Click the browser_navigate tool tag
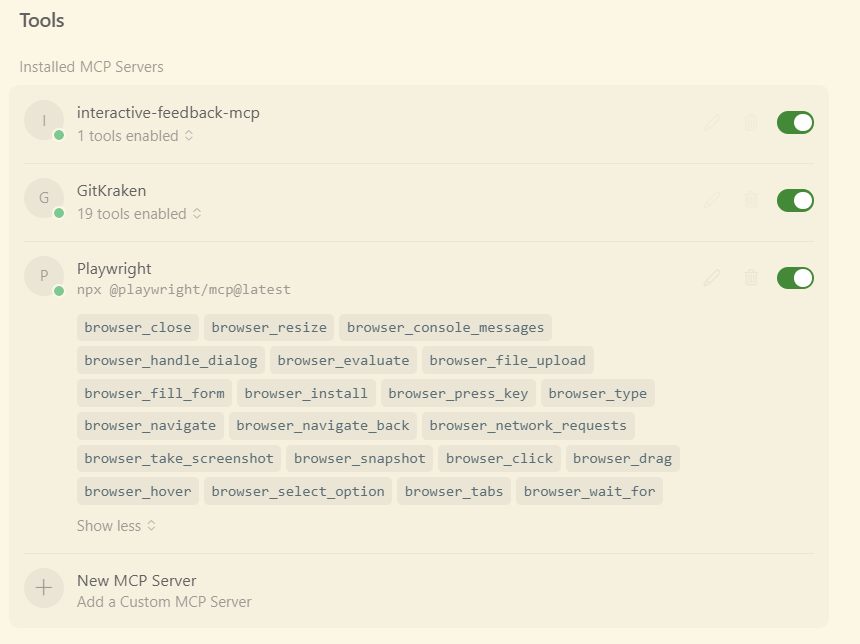Viewport: 860px width, 644px height. click(x=150, y=426)
